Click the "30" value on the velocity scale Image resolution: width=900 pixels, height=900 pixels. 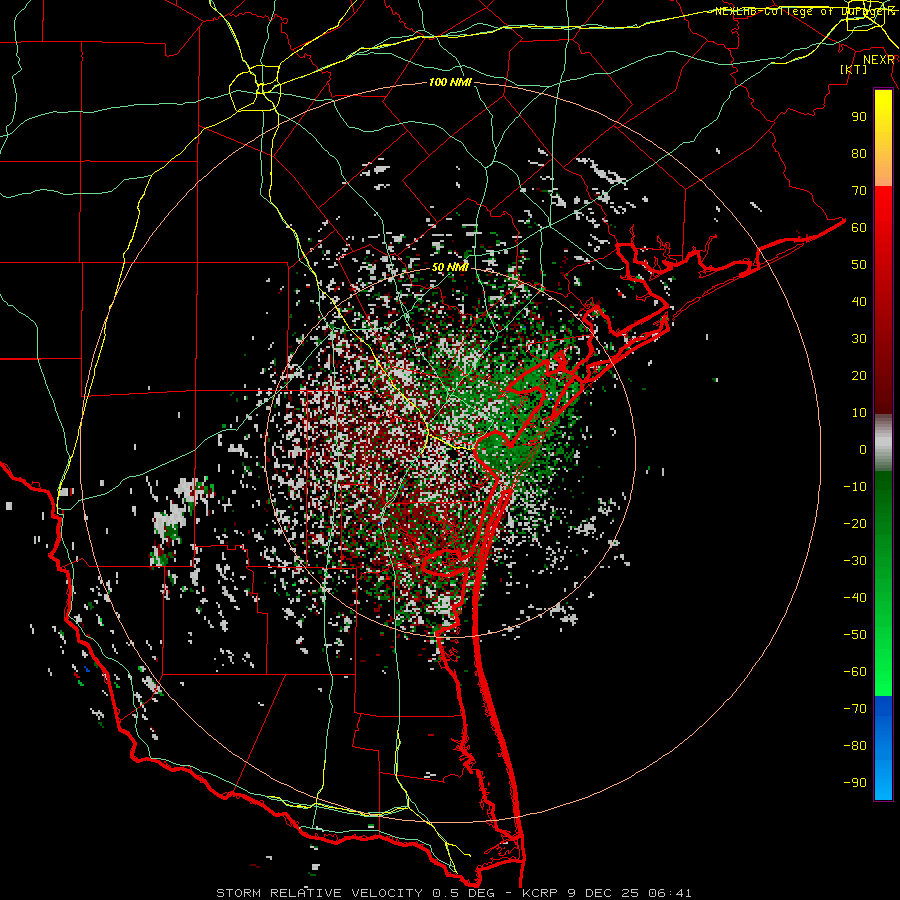859,339
